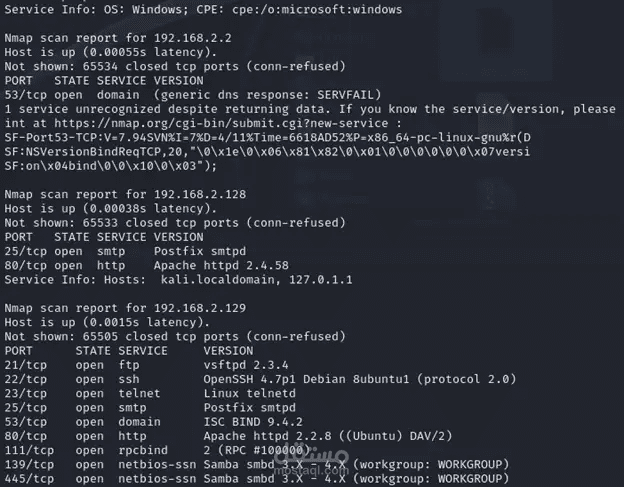This screenshot has height=487, width=624.
Task: Click the mostaql.com watermark text
Action: coord(311,470)
